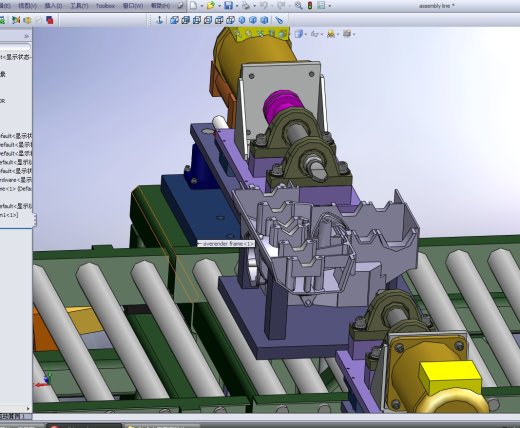This screenshot has width=520, height=428.
Task: Click Zoom to Area in the heads-up toolbar
Action: [x=249, y=33]
